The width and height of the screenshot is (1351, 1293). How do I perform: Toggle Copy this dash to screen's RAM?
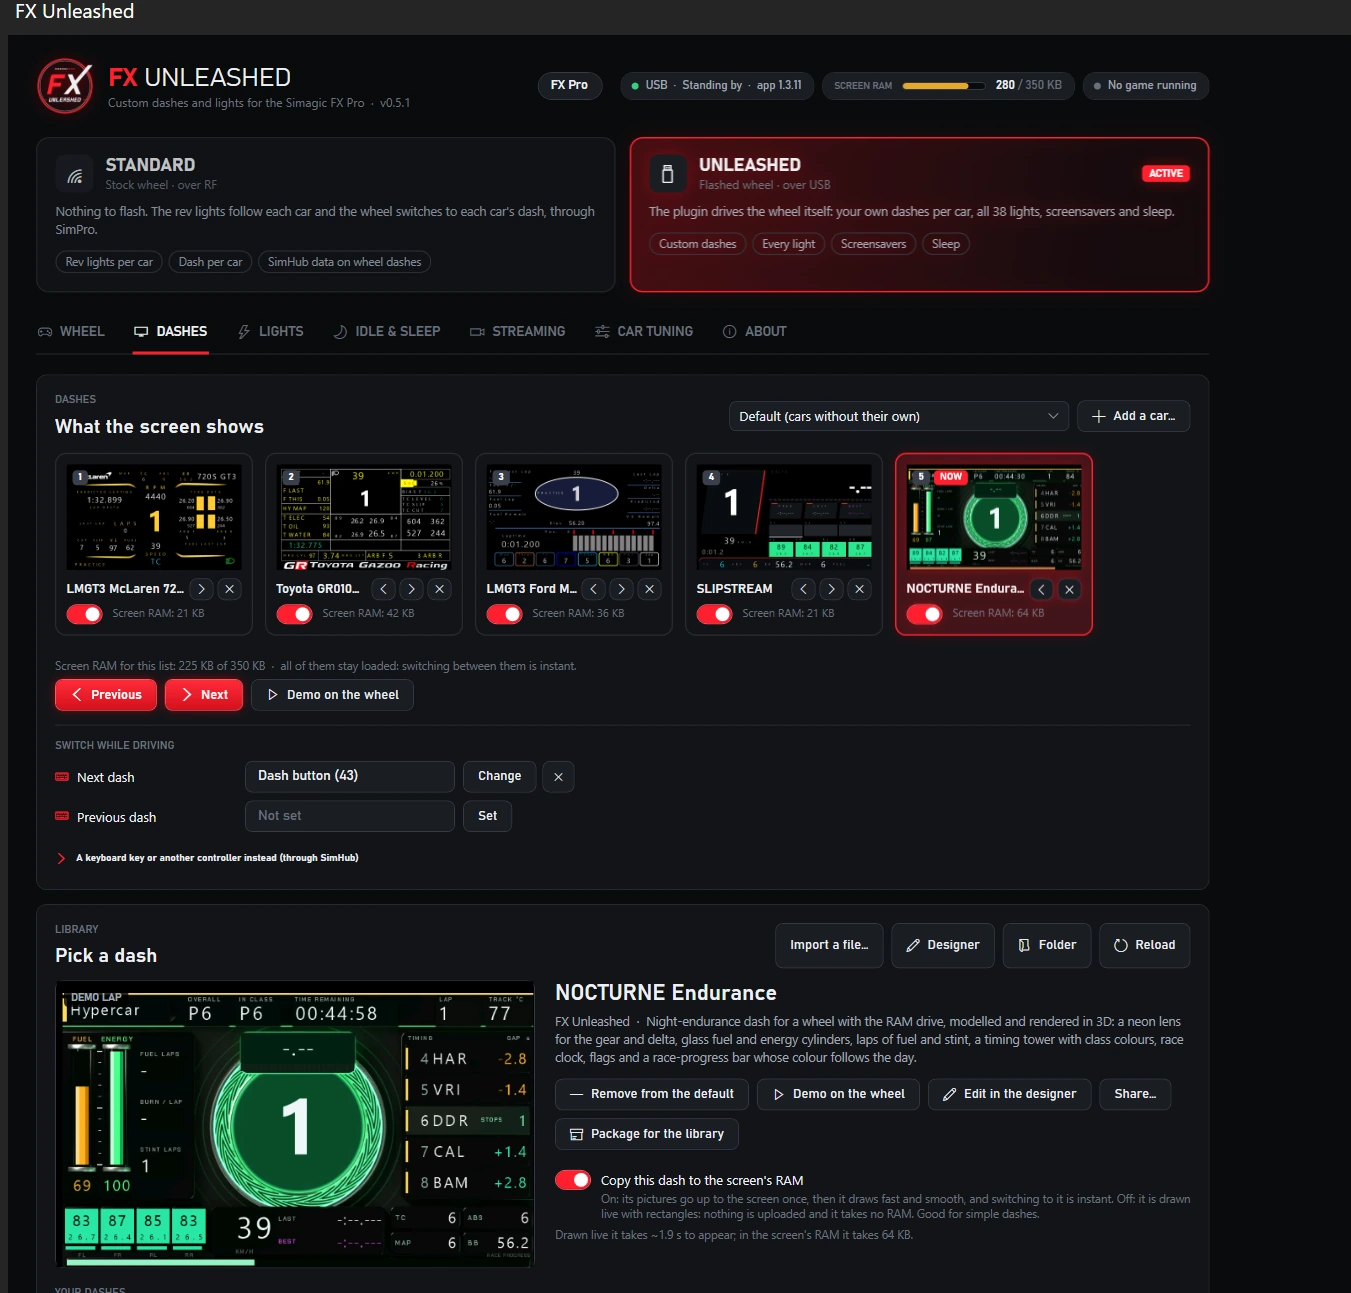(573, 1180)
